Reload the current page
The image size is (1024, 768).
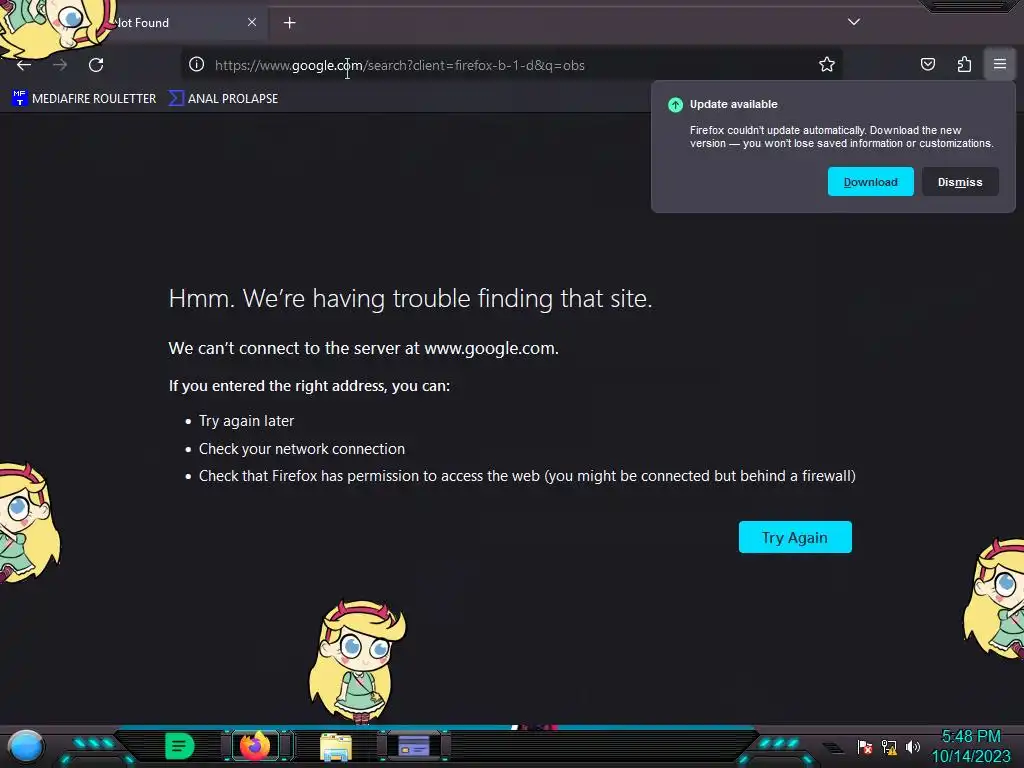coord(96,65)
